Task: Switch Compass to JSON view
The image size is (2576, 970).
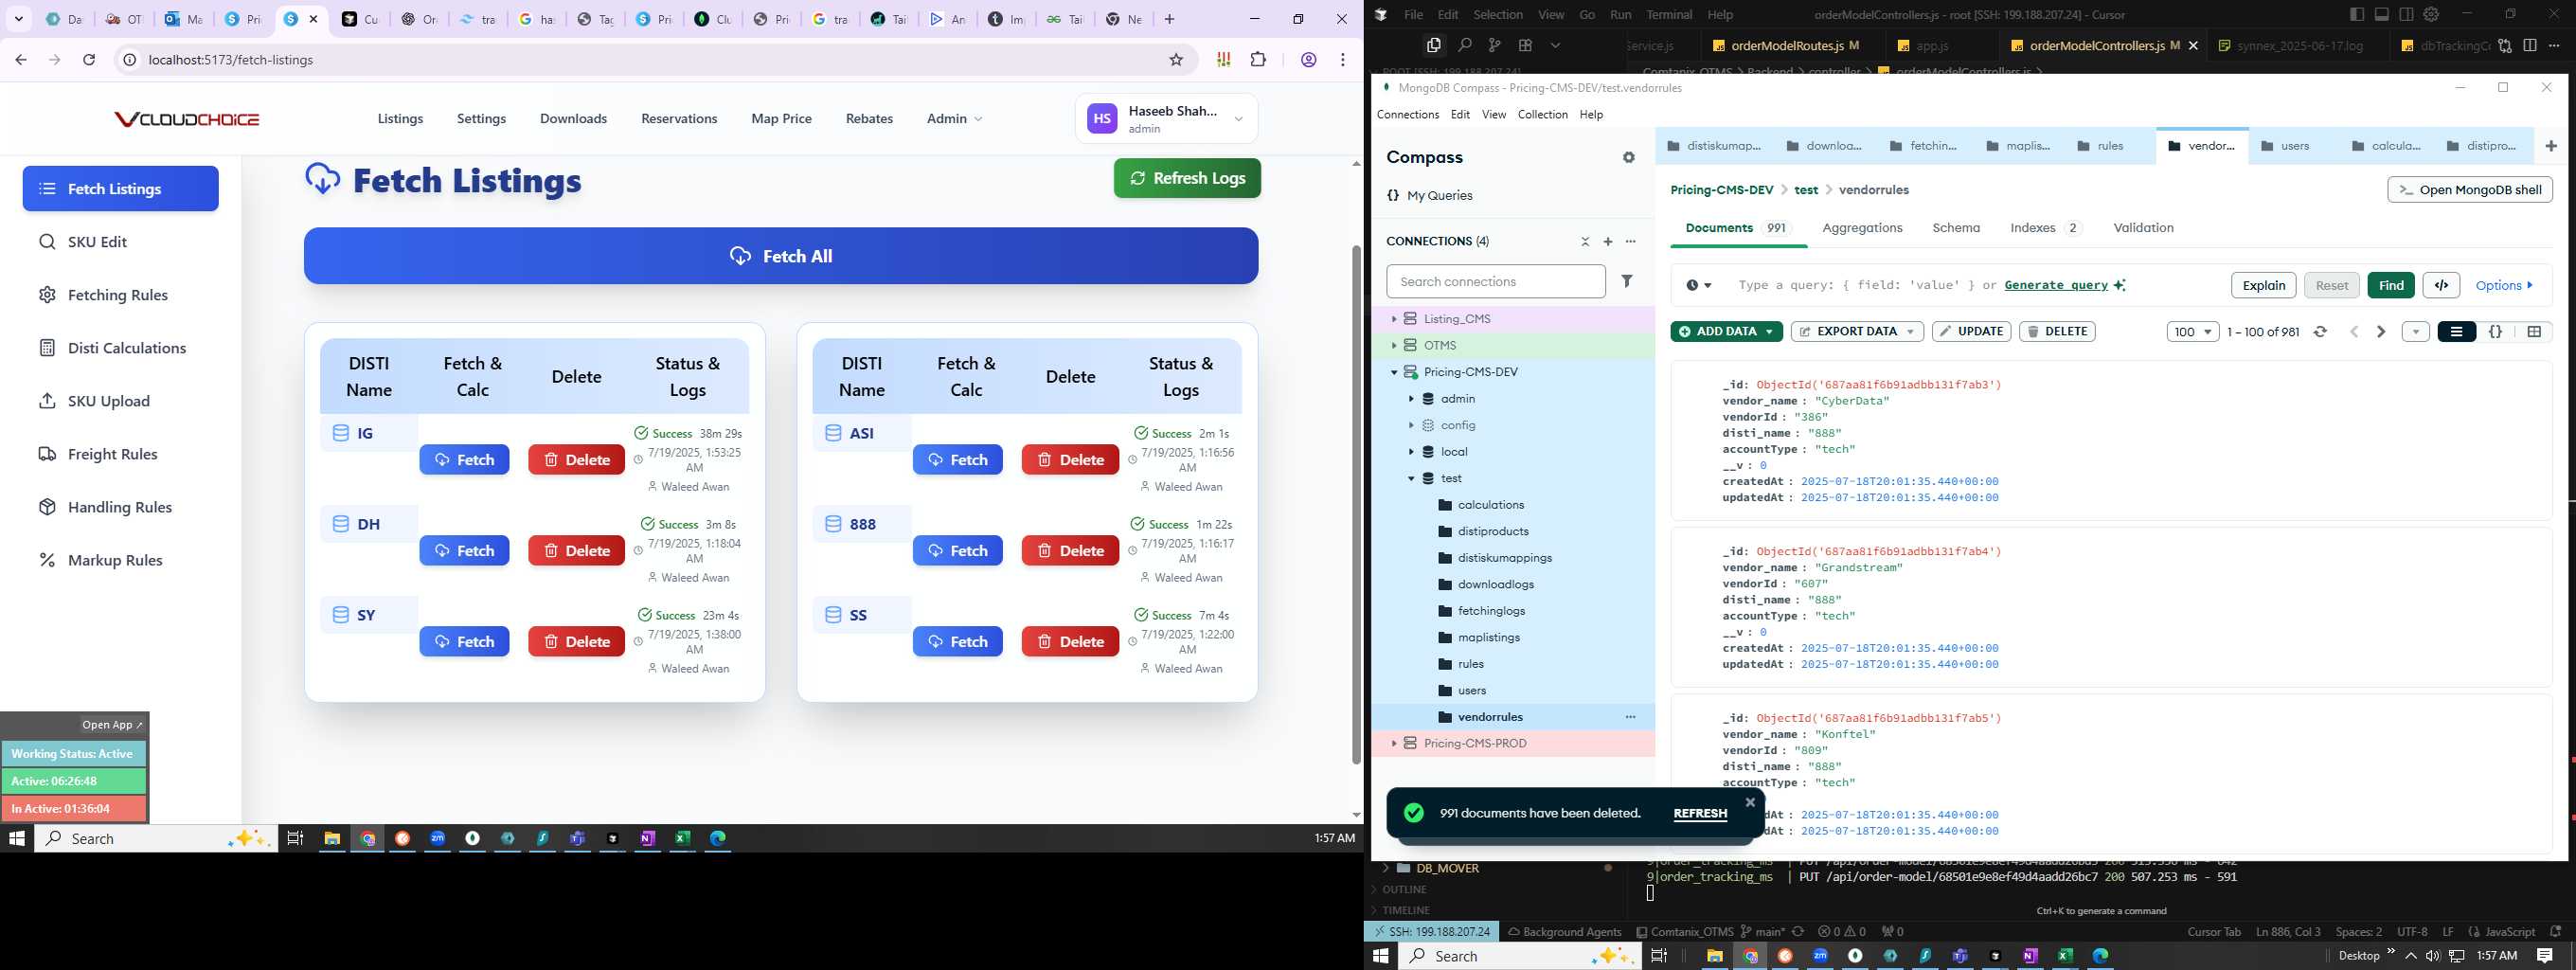Action: click(x=2495, y=332)
